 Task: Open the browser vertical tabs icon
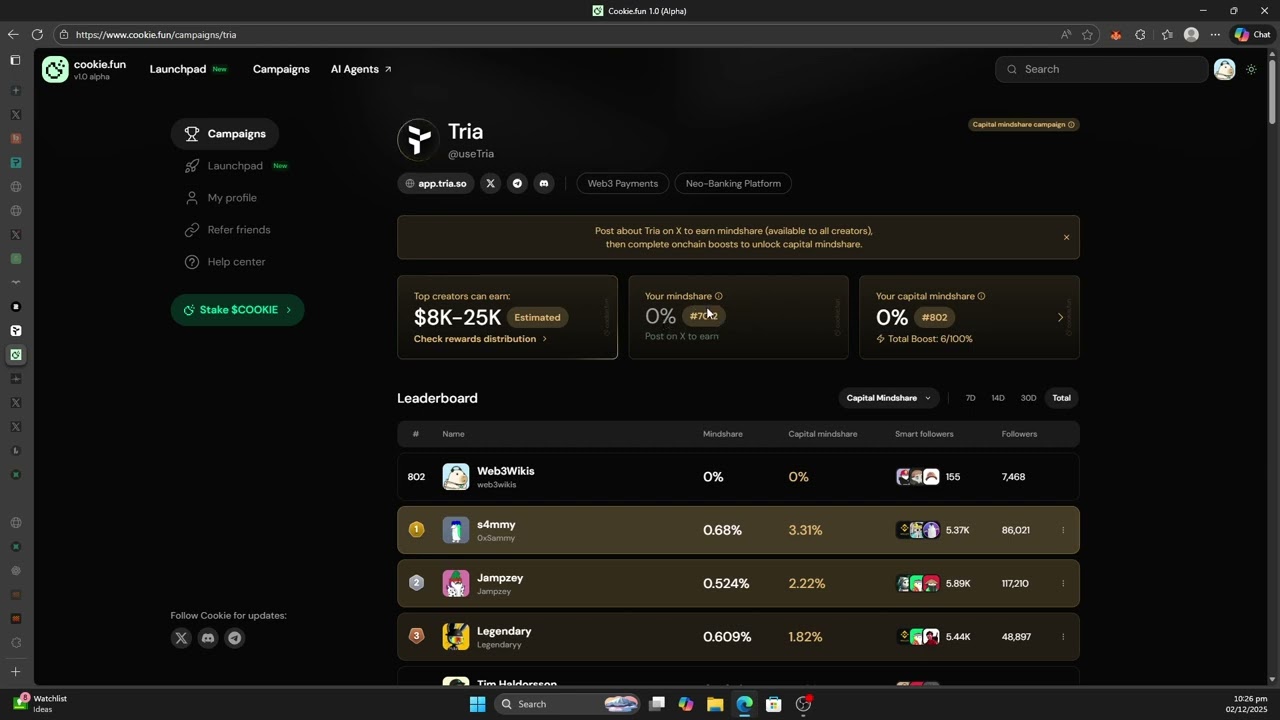[15, 60]
